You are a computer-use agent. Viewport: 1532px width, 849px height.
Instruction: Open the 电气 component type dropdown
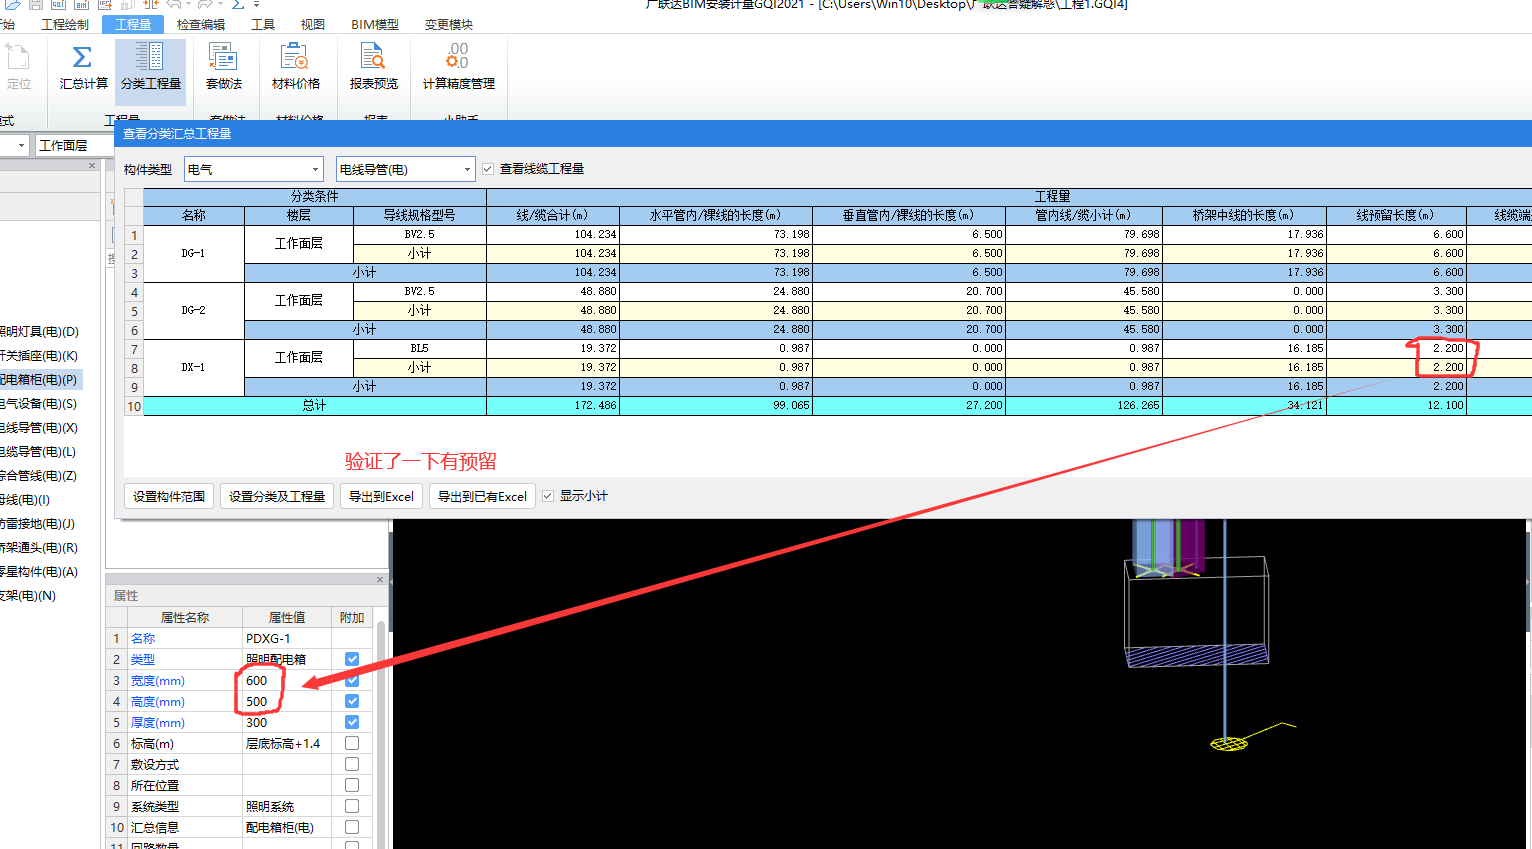pyautogui.click(x=254, y=169)
